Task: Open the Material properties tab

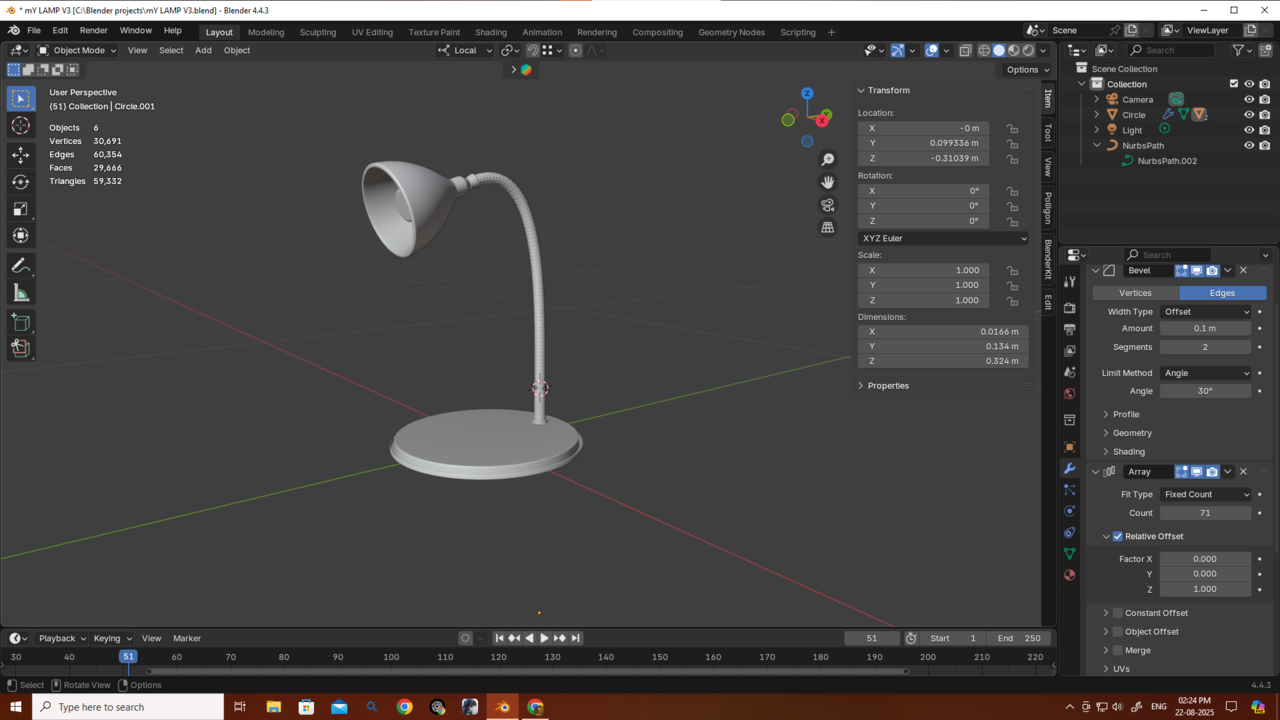Action: (x=1069, y=575)
